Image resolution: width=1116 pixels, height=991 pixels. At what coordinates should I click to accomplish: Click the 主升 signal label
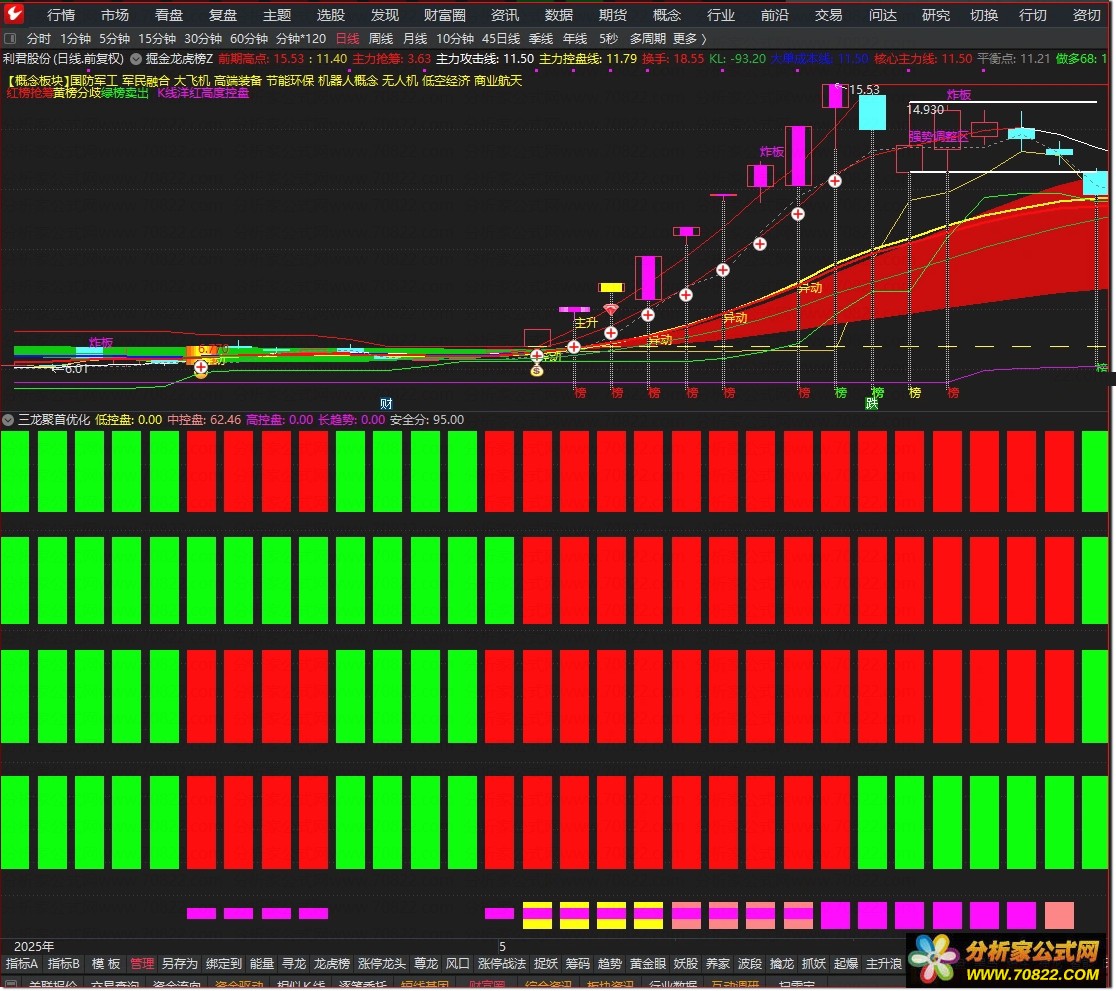point(586,323)
